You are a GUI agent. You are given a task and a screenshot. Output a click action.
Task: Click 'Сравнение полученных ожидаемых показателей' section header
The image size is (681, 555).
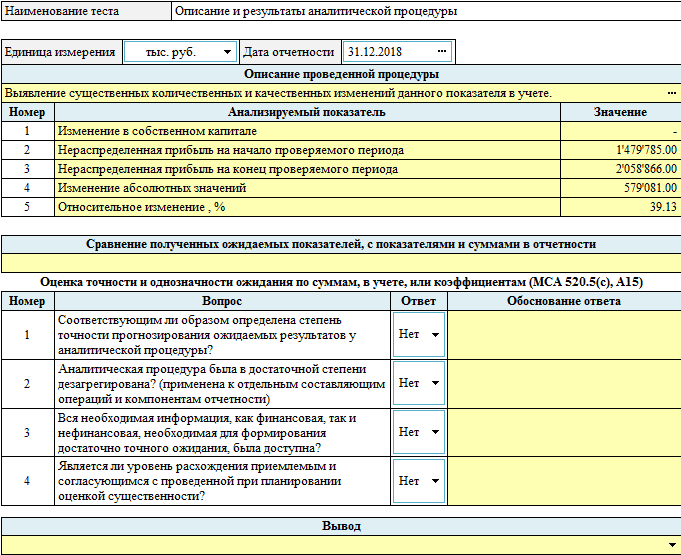pyautogui.click(x=341, y=244)
